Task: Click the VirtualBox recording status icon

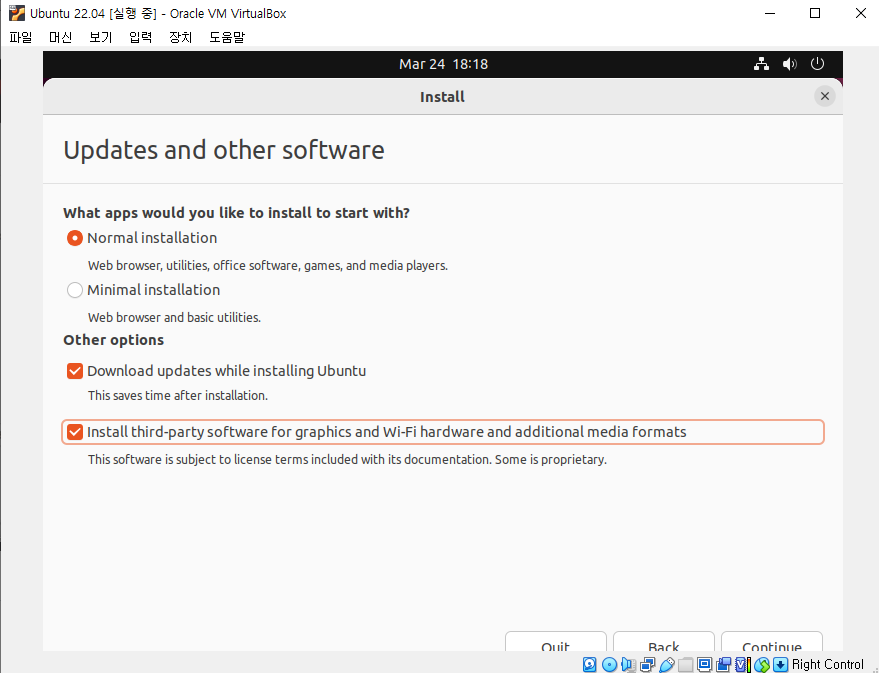Action: click(x=724, y=665)
